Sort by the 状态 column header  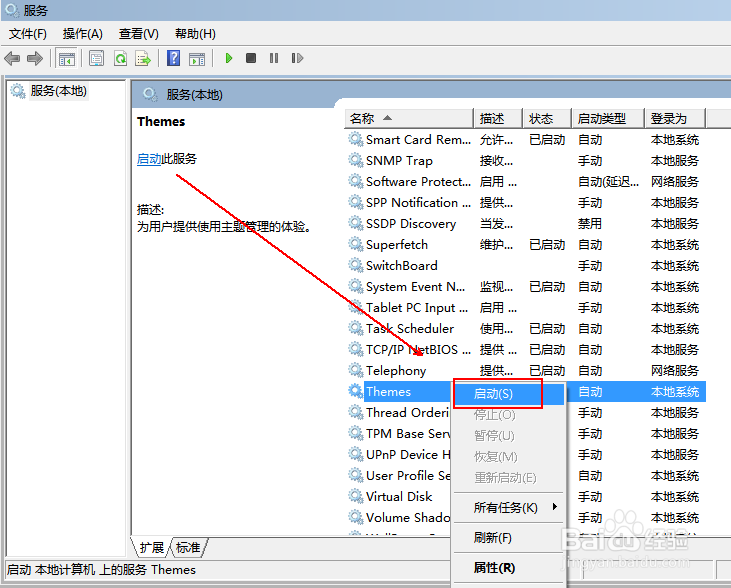point(547,118)
